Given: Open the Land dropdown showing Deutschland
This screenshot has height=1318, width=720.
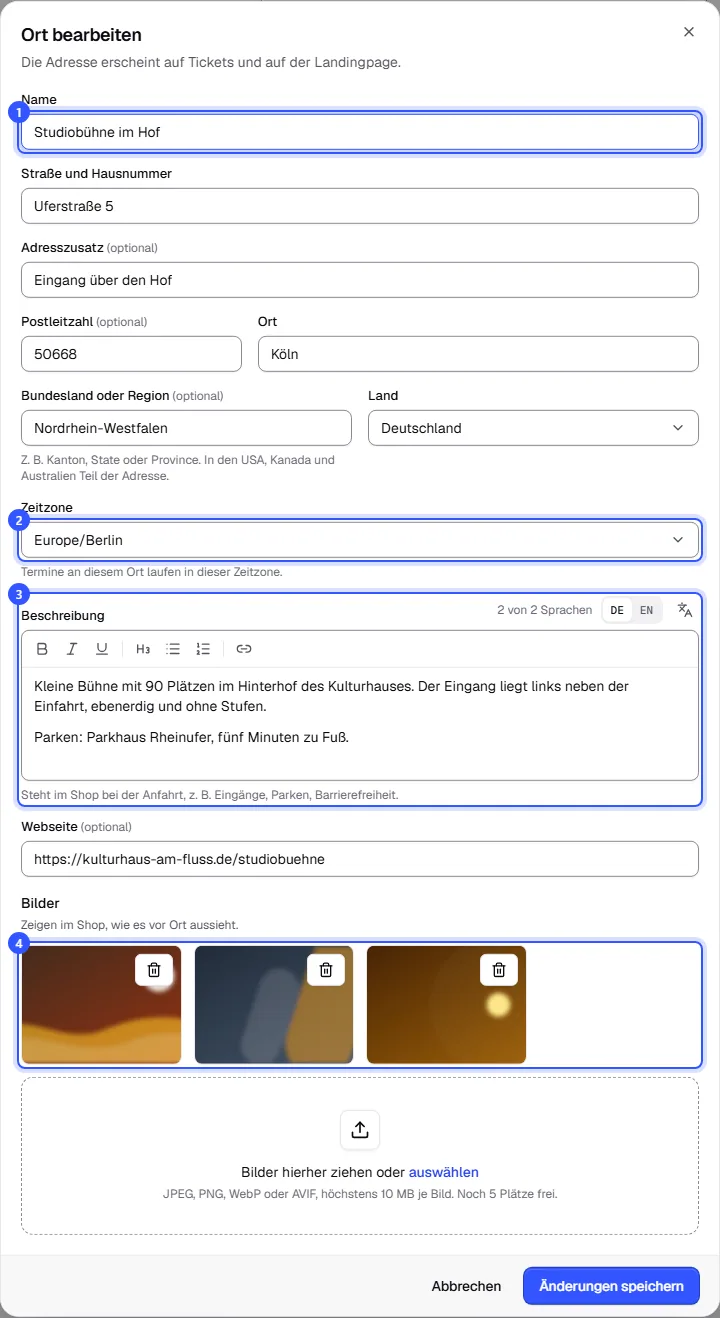Looking at the screenshot, I should pyautogui.click(x=533, y=428).
